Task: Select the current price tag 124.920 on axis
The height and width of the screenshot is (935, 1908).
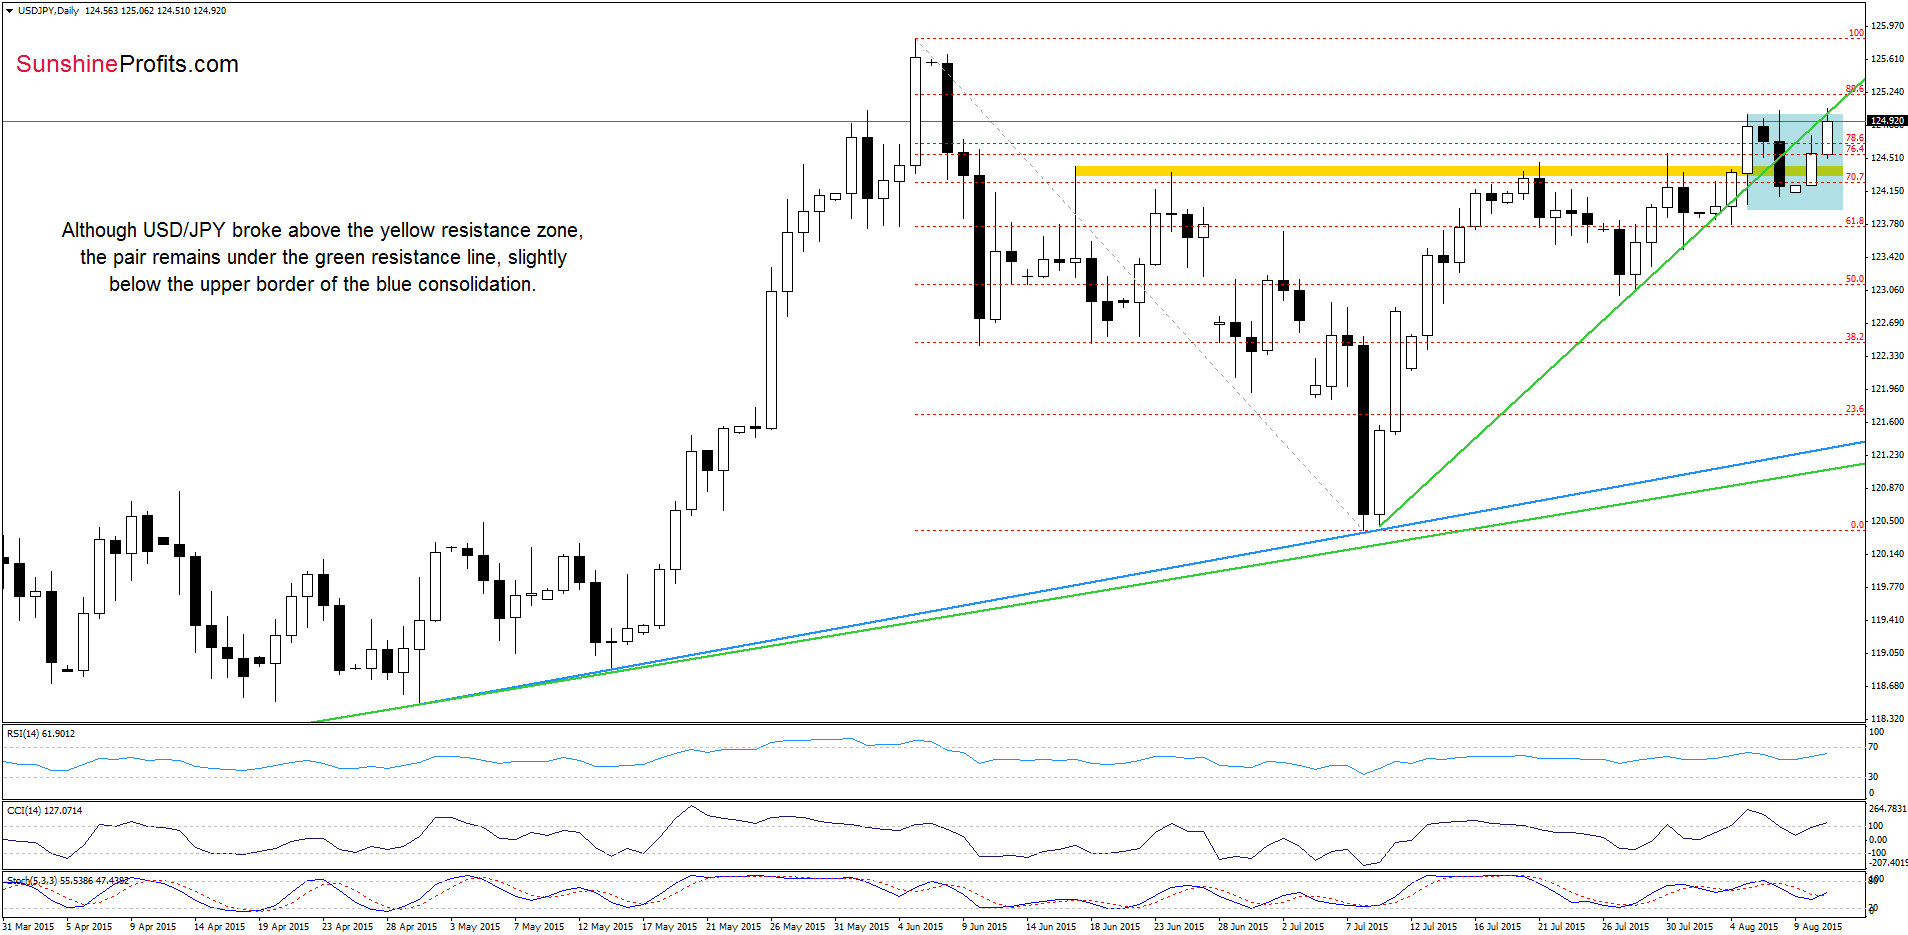Action: [x=1887, y=121]
